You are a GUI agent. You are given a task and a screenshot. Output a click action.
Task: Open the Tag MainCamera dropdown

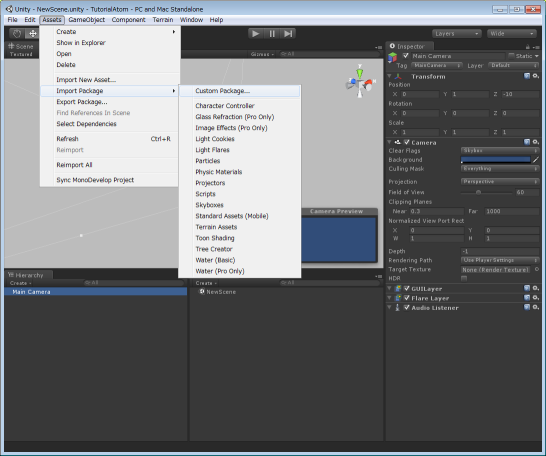pos(437,65)
